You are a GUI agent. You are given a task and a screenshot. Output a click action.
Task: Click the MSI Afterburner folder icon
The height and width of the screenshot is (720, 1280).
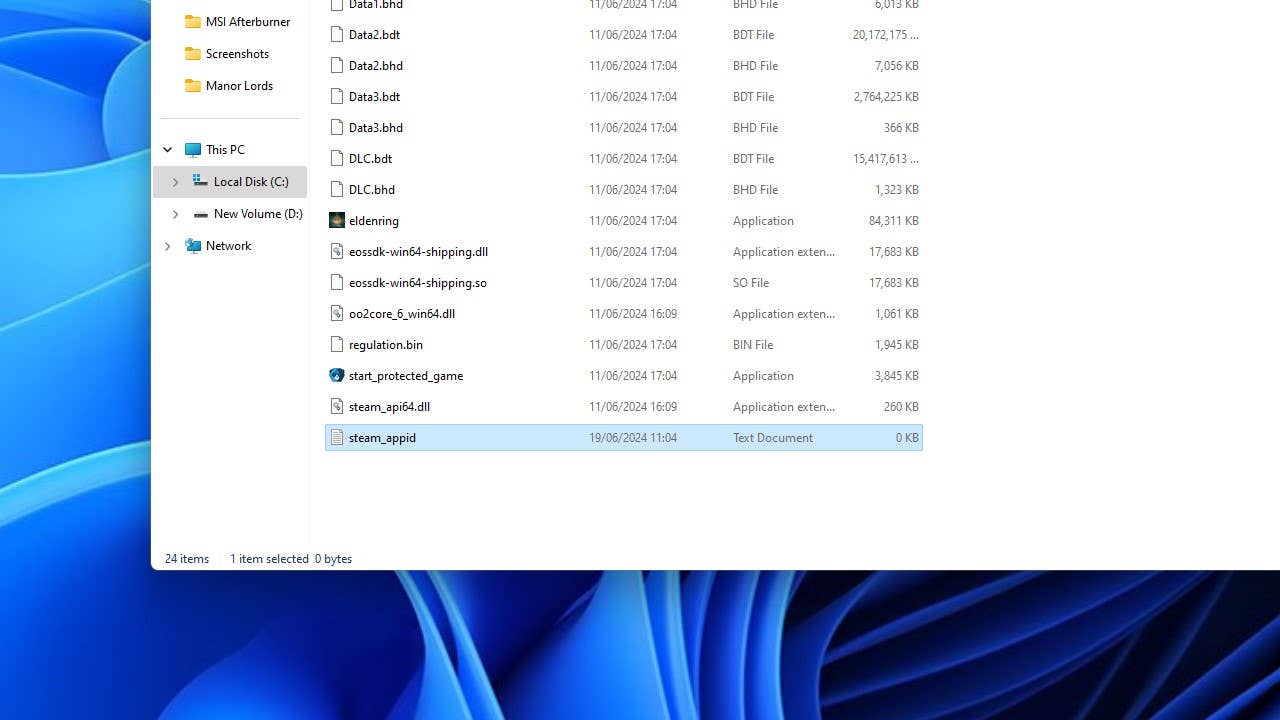[193, 22]
